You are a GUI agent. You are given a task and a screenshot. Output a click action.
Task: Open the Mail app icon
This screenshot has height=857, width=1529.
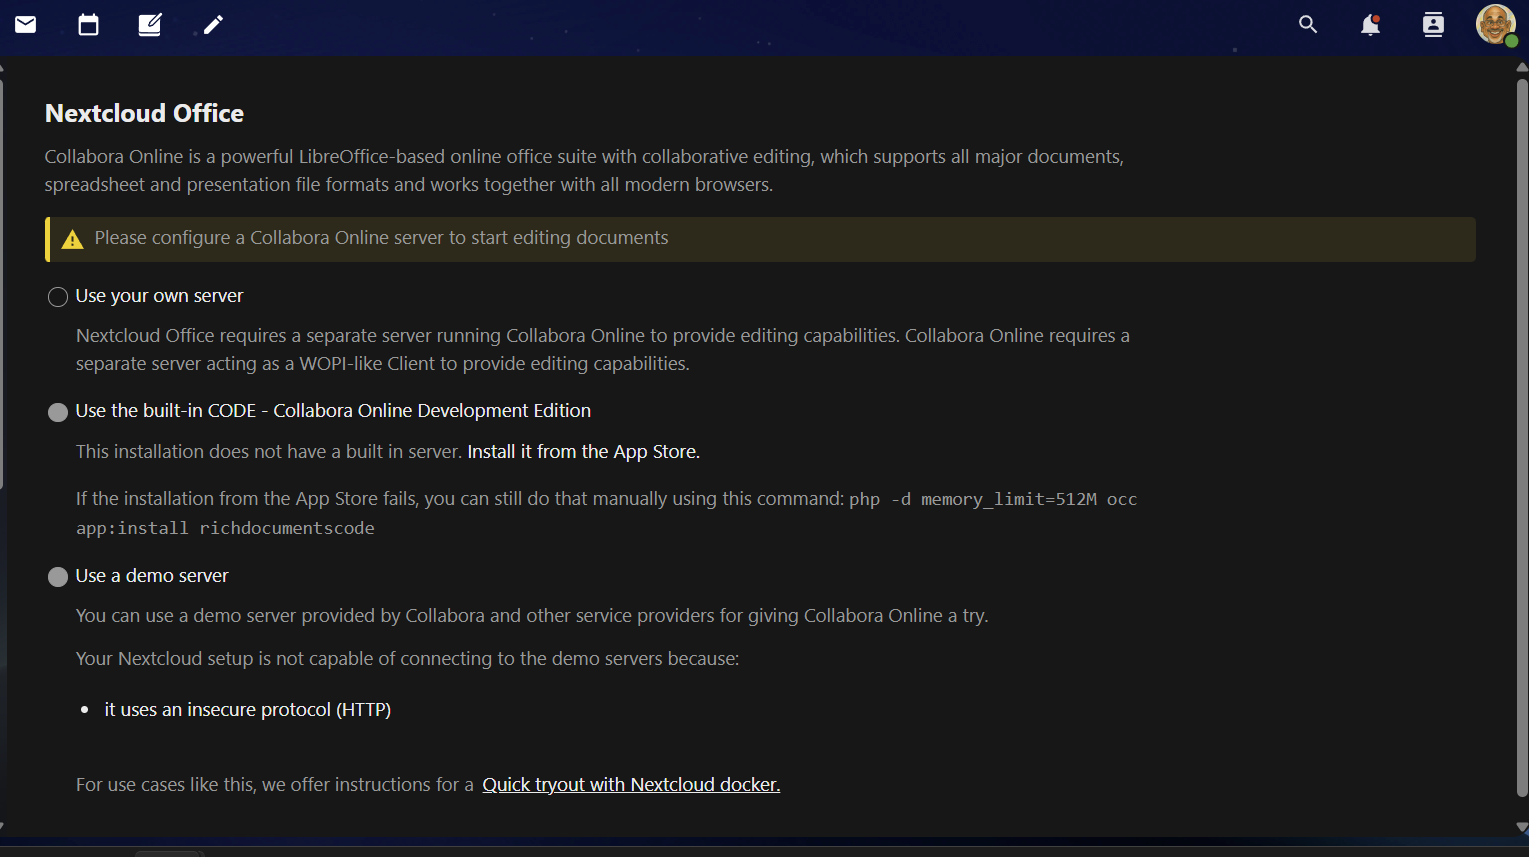click(26, 25)
